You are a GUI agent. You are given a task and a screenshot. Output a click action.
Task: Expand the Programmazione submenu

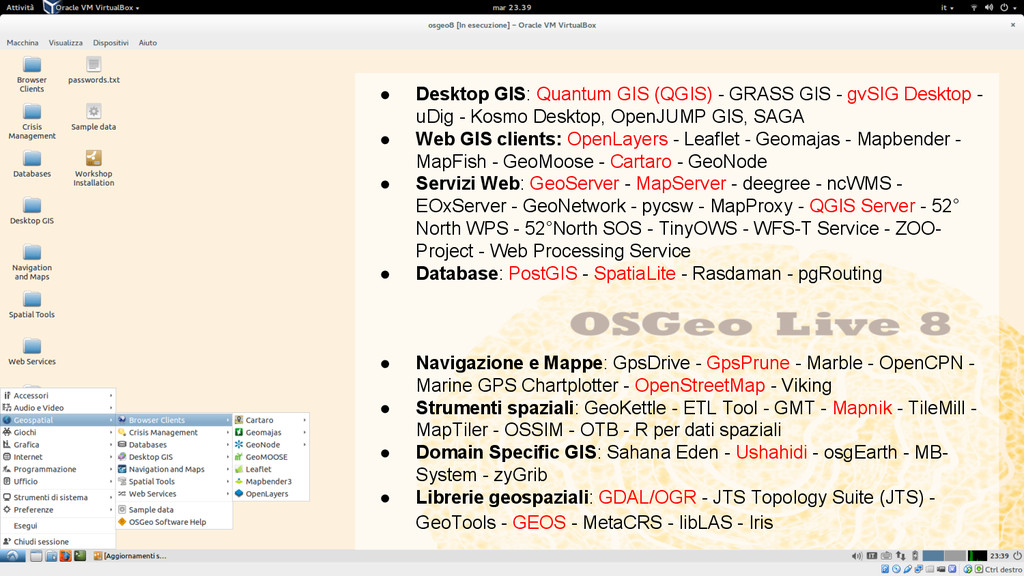click(x=58, y=469)
